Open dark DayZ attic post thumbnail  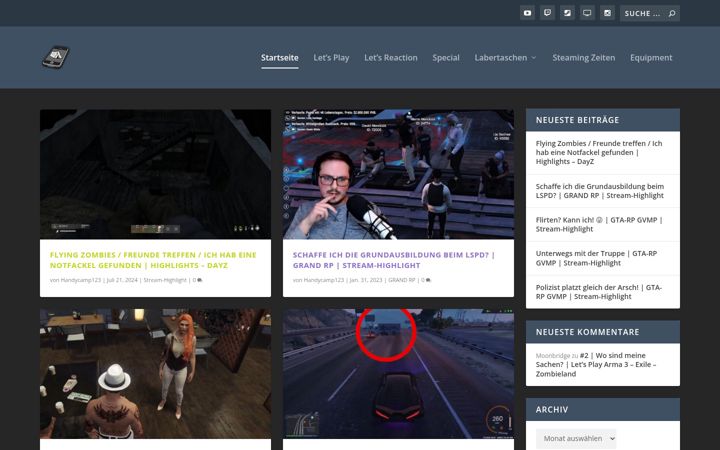(x=155, y=174)
